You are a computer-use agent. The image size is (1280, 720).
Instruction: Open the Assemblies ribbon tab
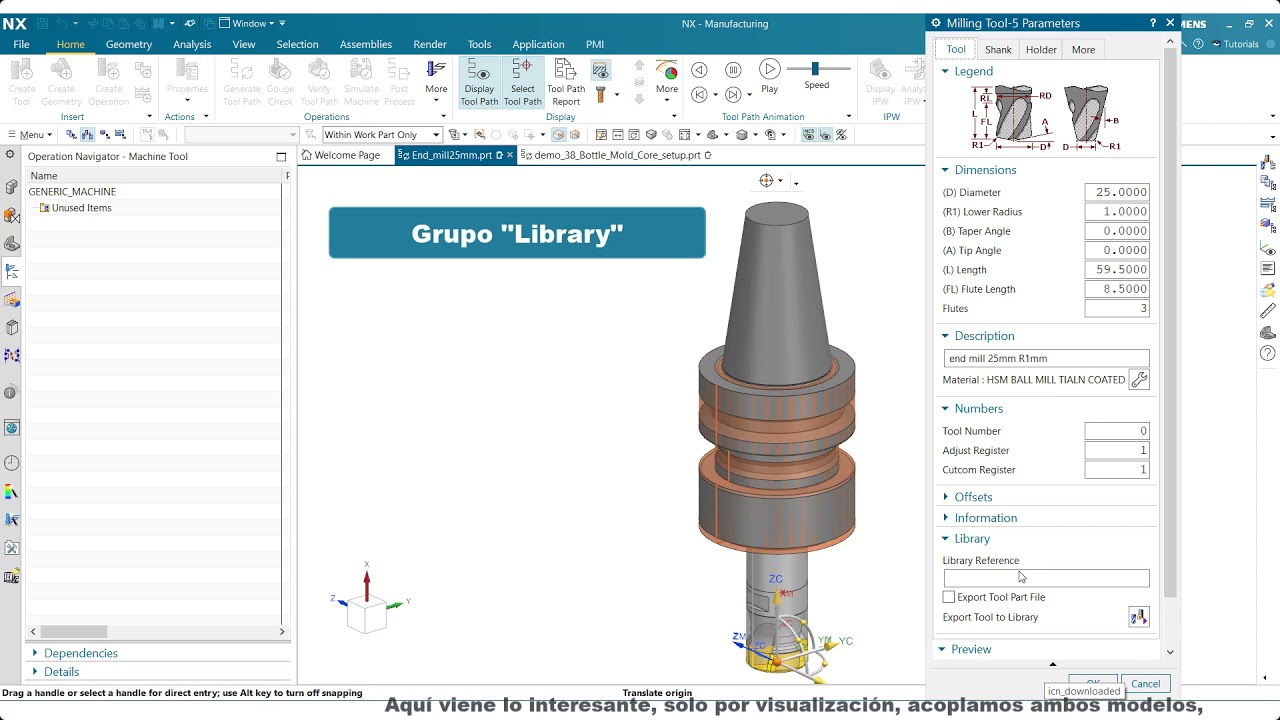click(x=366, y=44)
